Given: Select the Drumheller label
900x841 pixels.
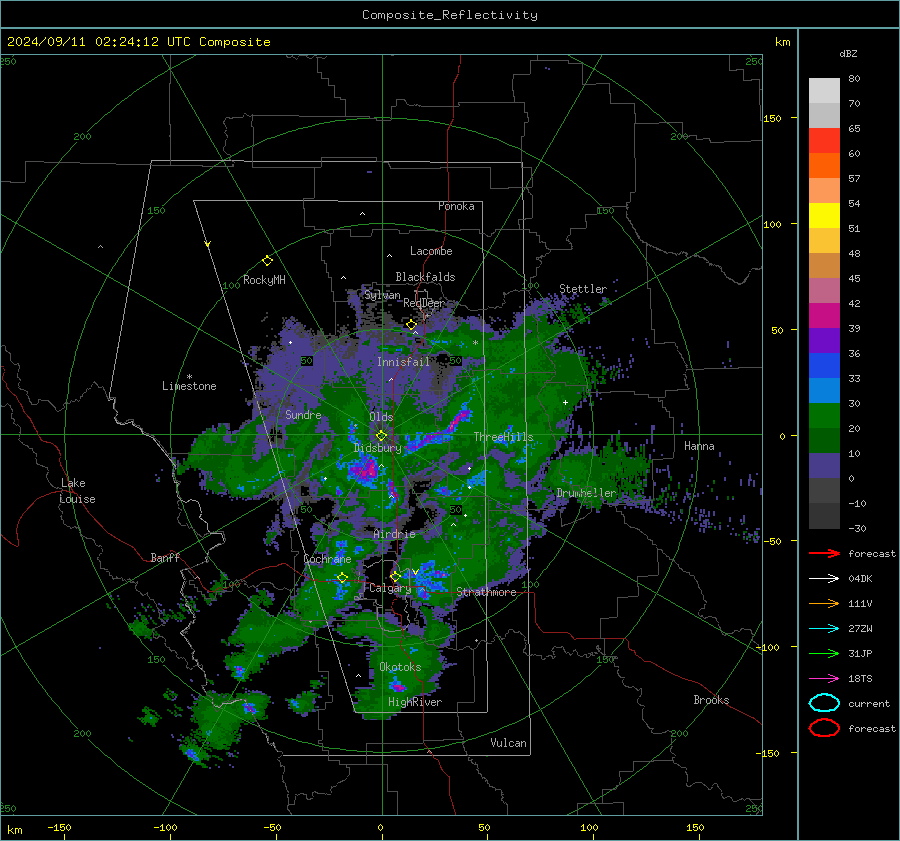Looking at the screenshot, I should point(586,493).
